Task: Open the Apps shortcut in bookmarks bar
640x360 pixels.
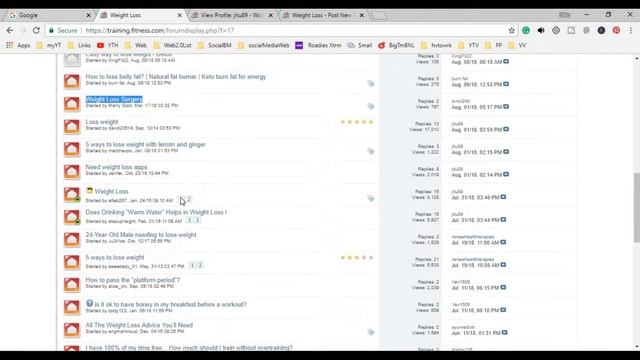Action: click(x=18, y=45)
